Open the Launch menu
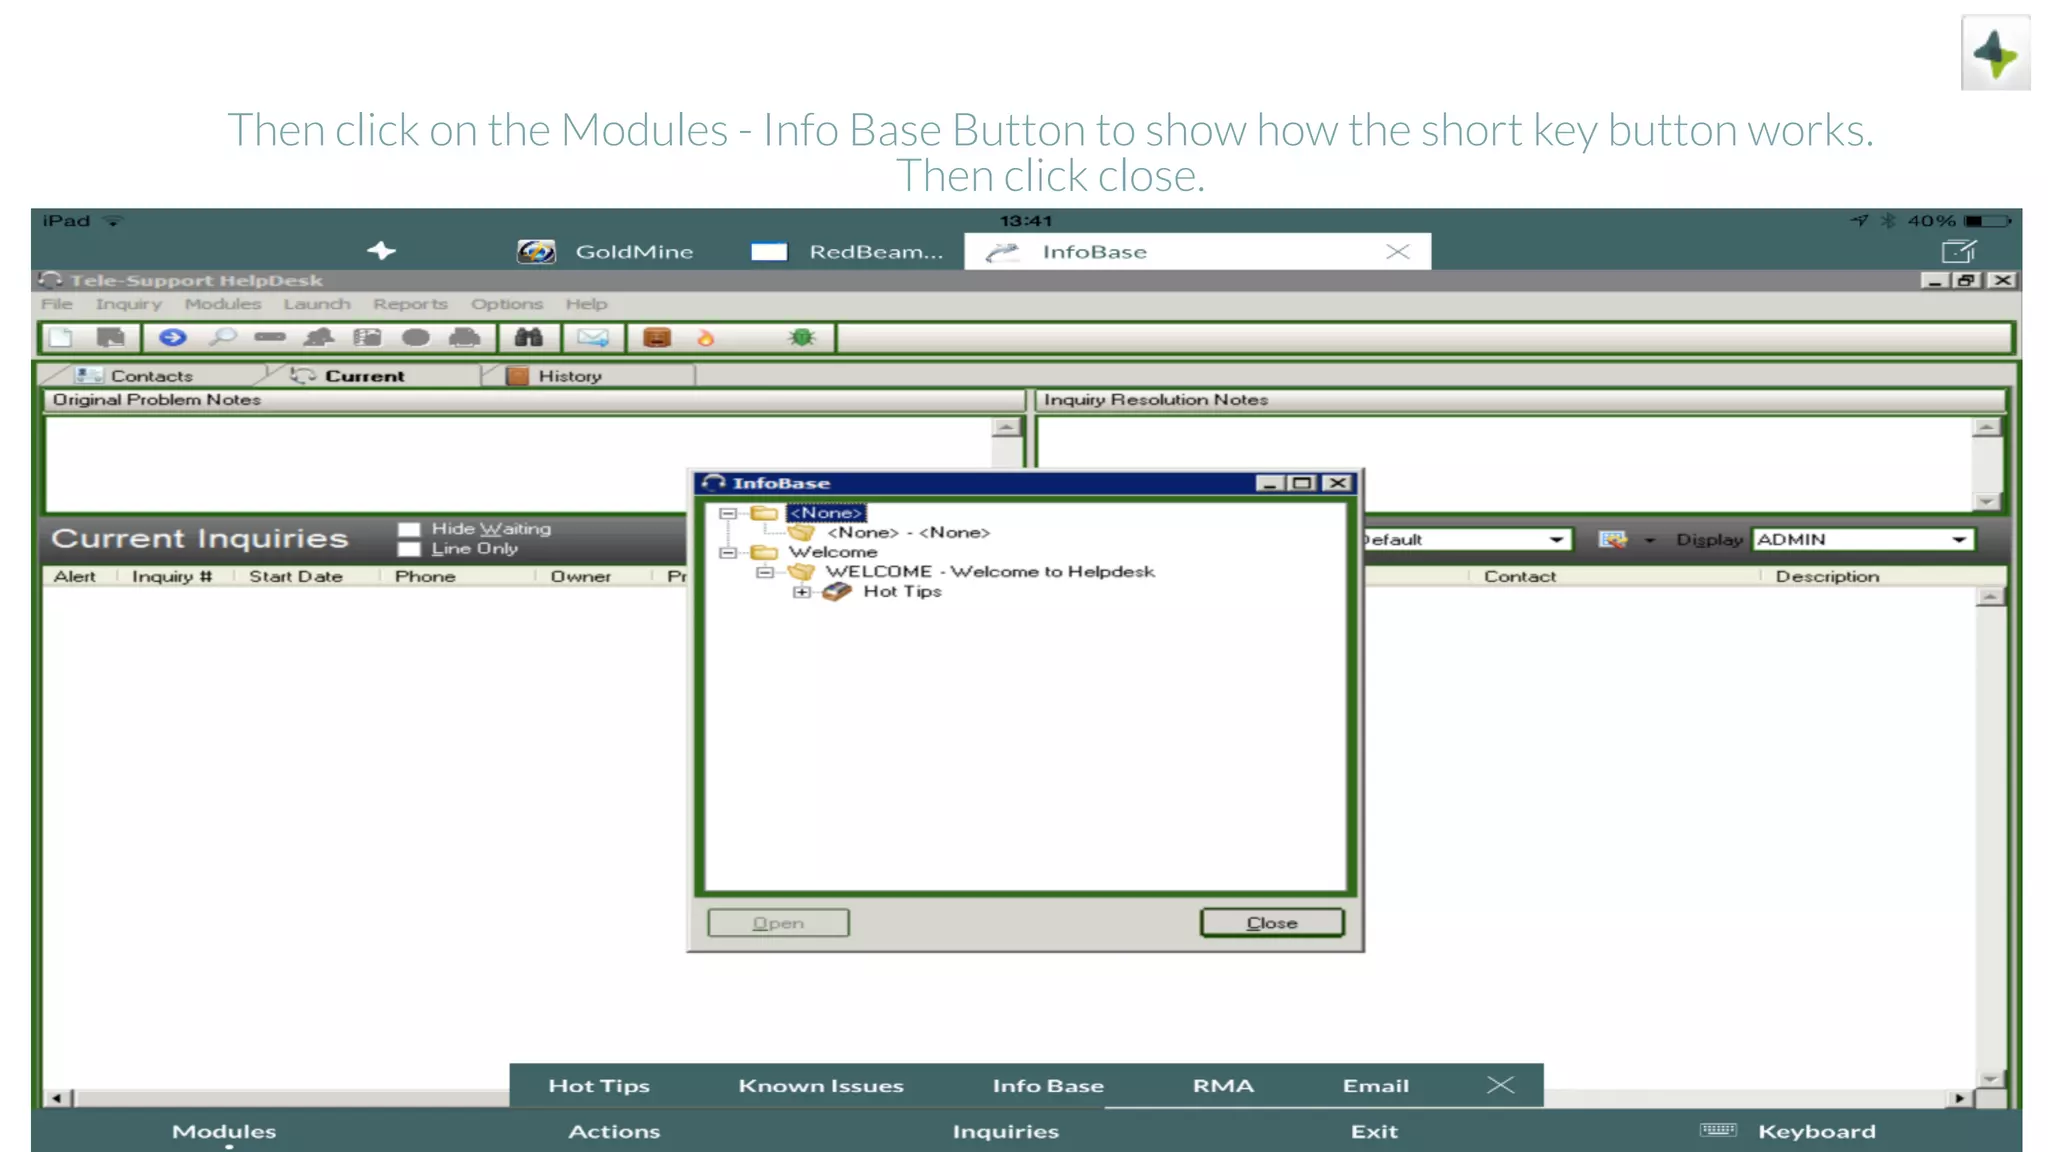Screen dimensions: 2048x1152 (x=316, y=304)
